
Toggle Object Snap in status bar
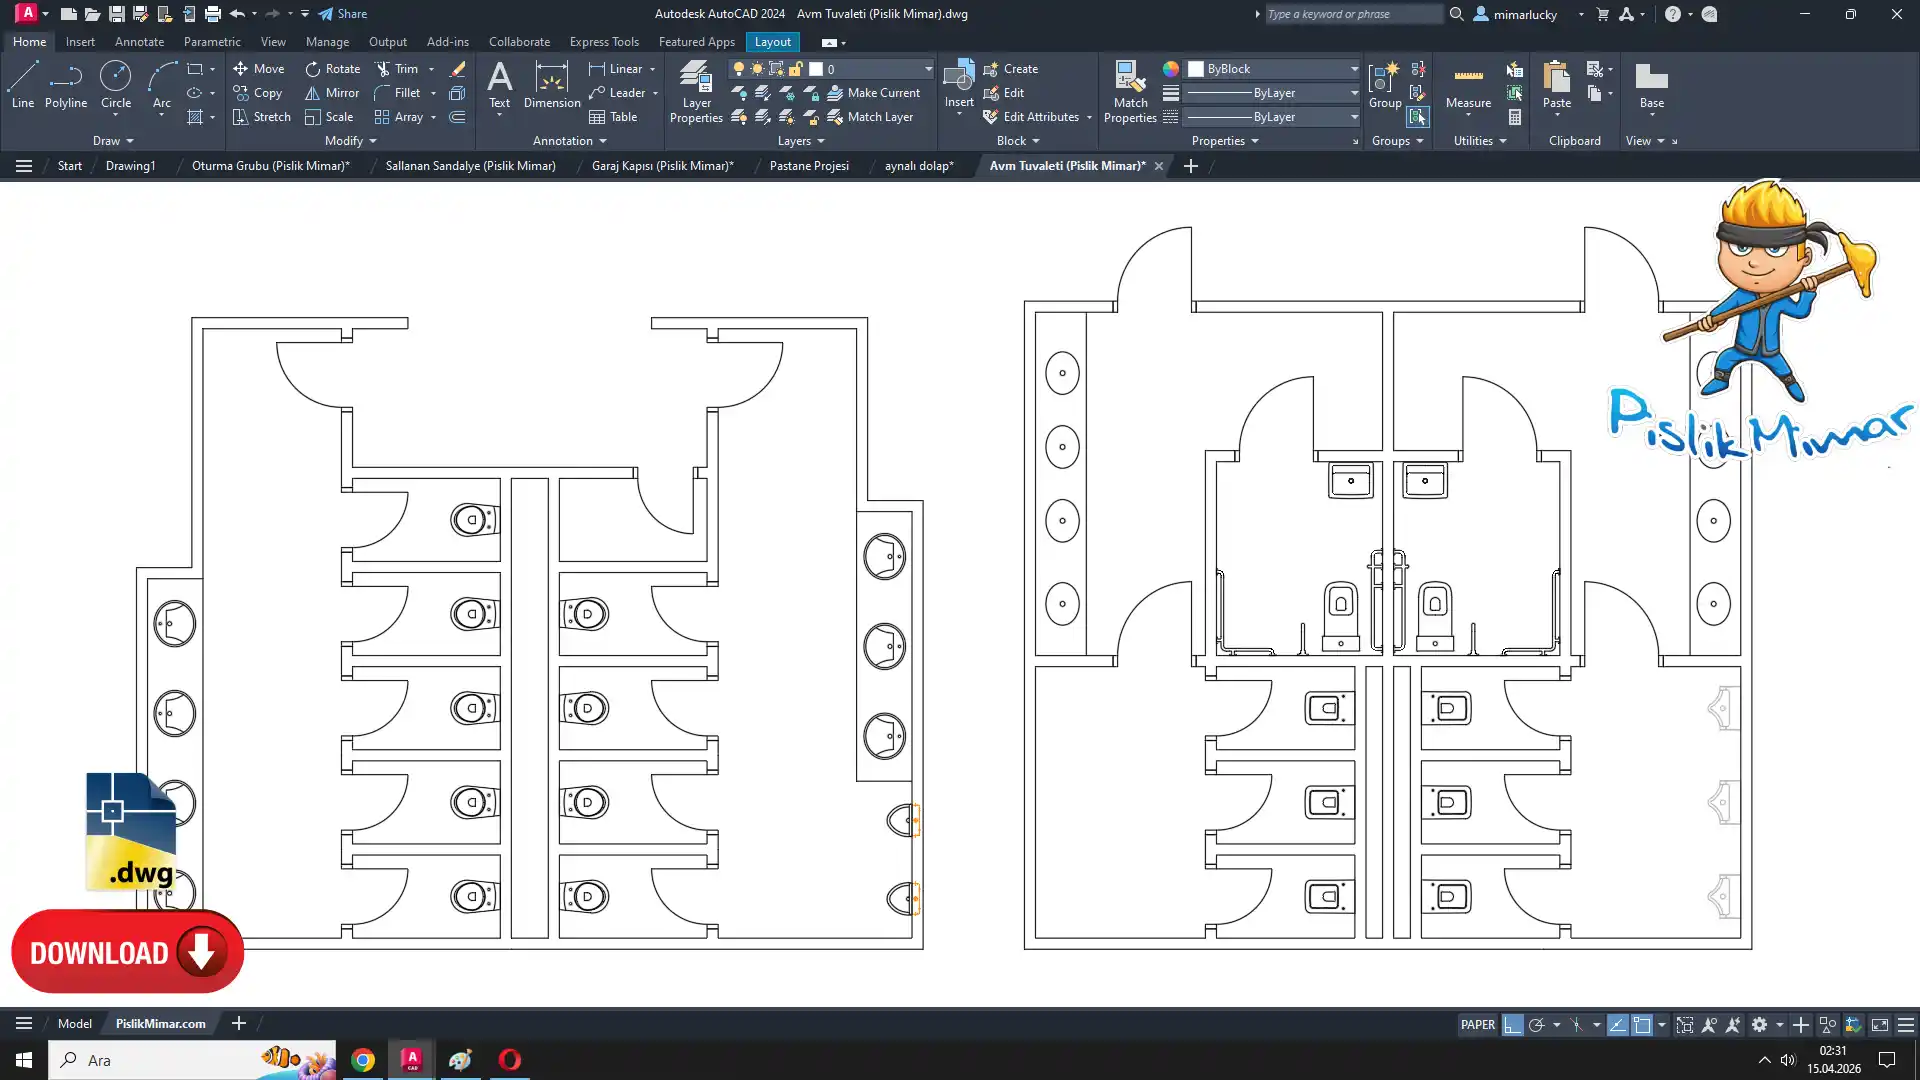click(1642, 1025)
